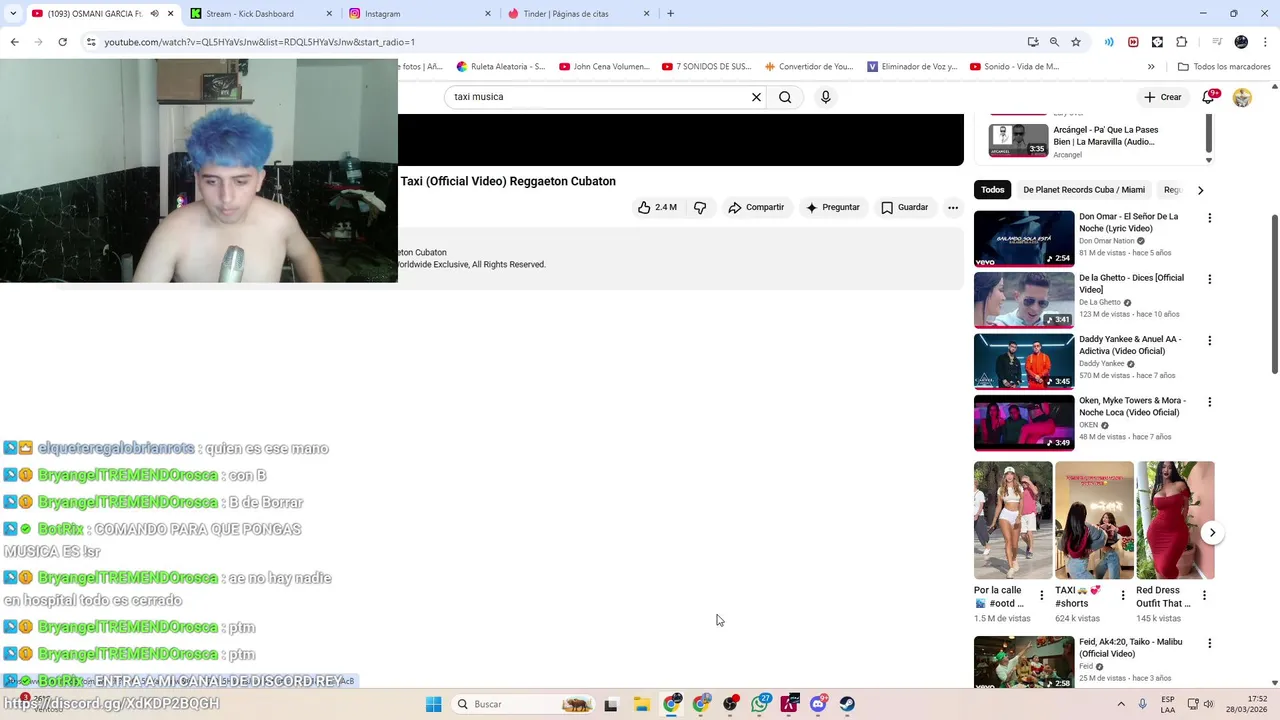1280x720 pixels.
Task: Show more filter chips with right arrow
Action: point(1200,190)
